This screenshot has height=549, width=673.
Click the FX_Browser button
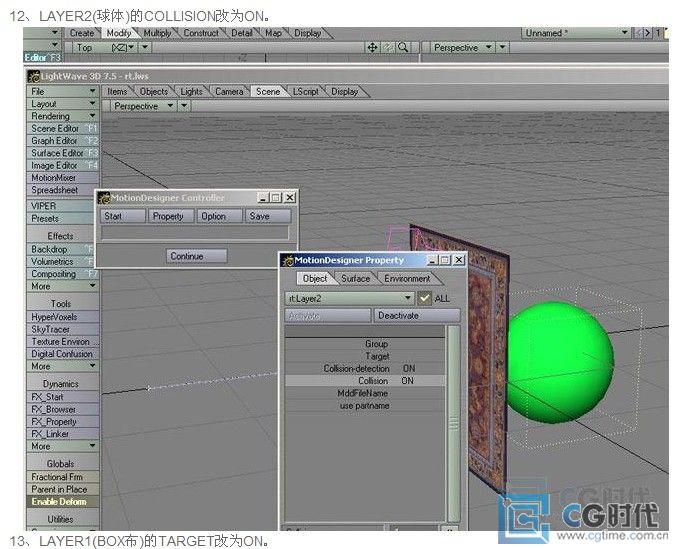pos(63,409)
